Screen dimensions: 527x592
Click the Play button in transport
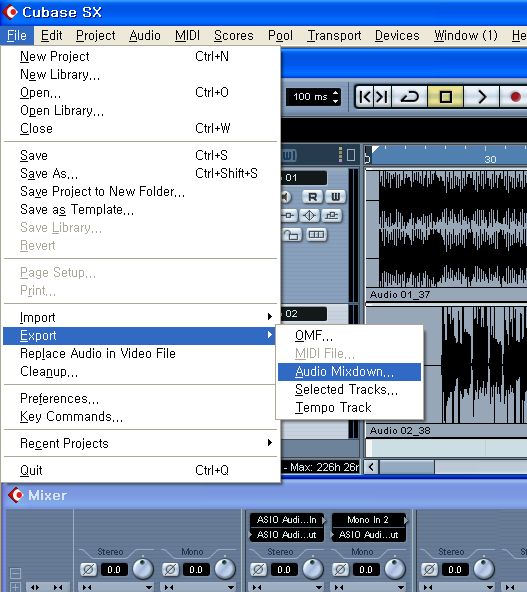point(481,97)
